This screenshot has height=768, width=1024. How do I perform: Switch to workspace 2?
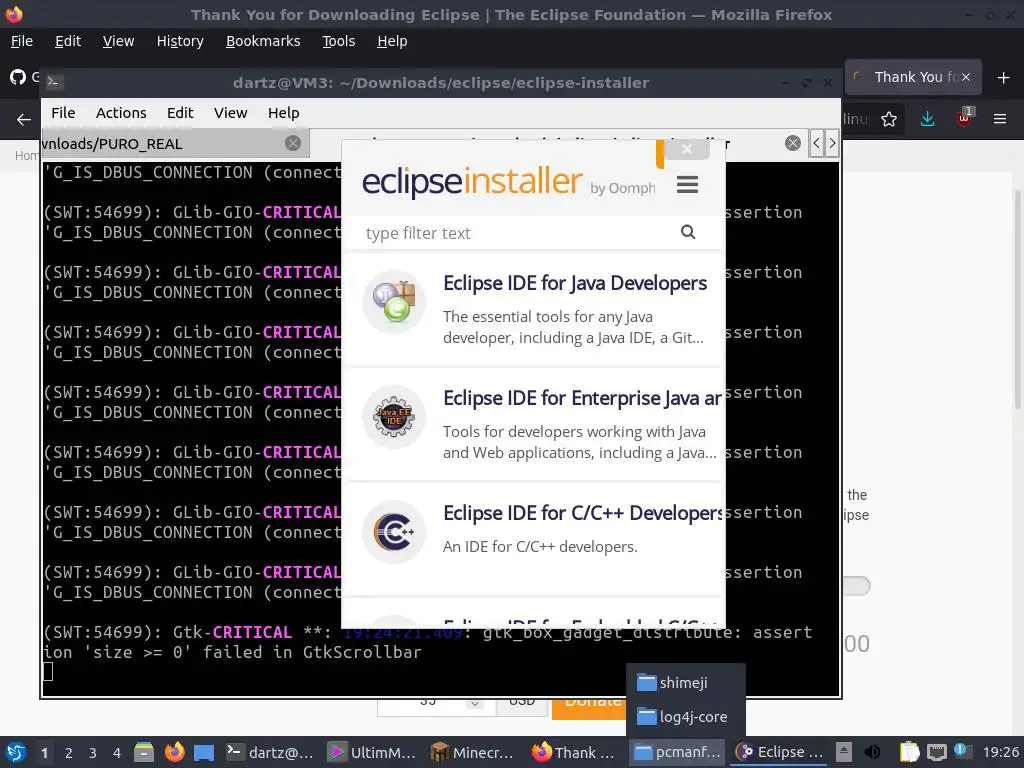(69, 753)
